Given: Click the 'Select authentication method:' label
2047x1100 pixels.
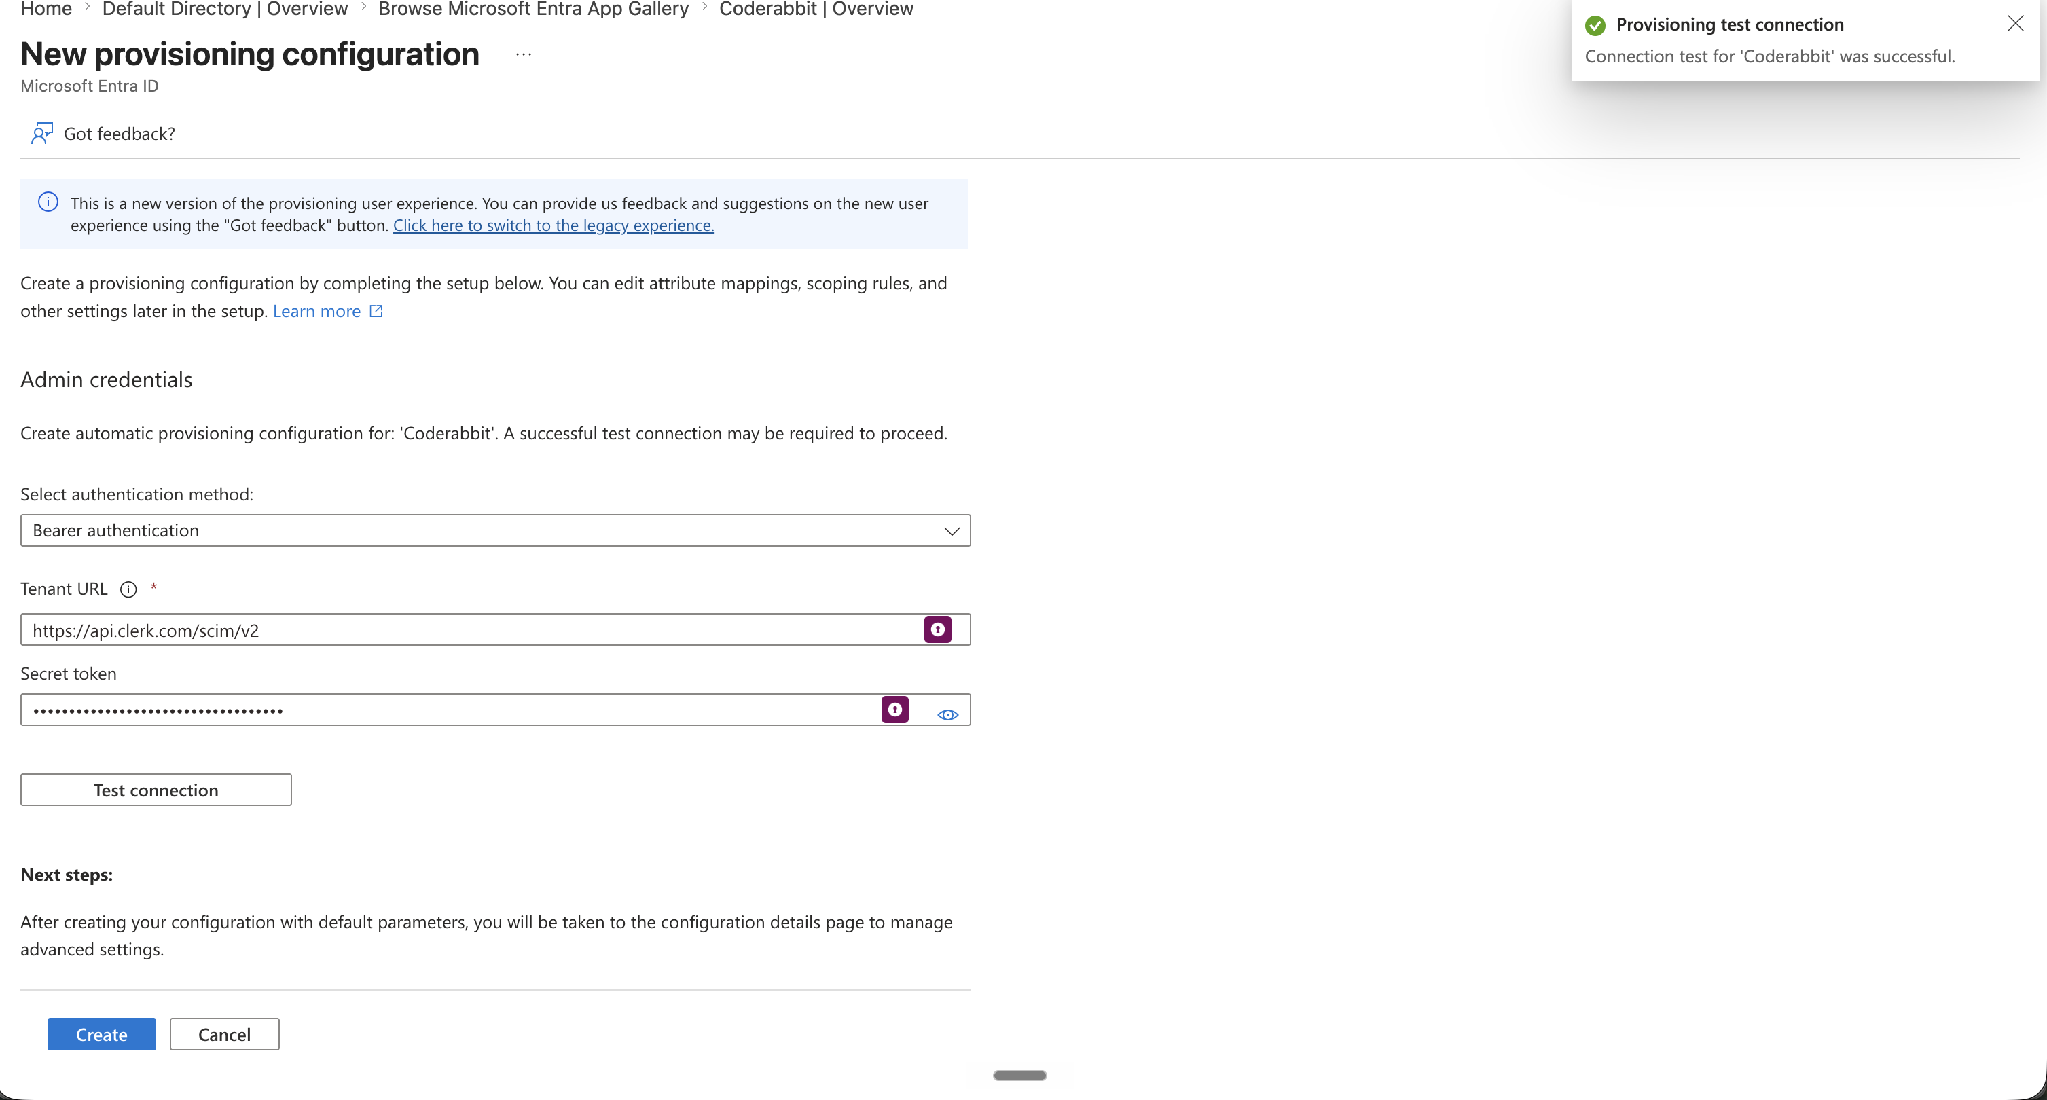Looking at the screenshot, I should click(x=137, y=494).
